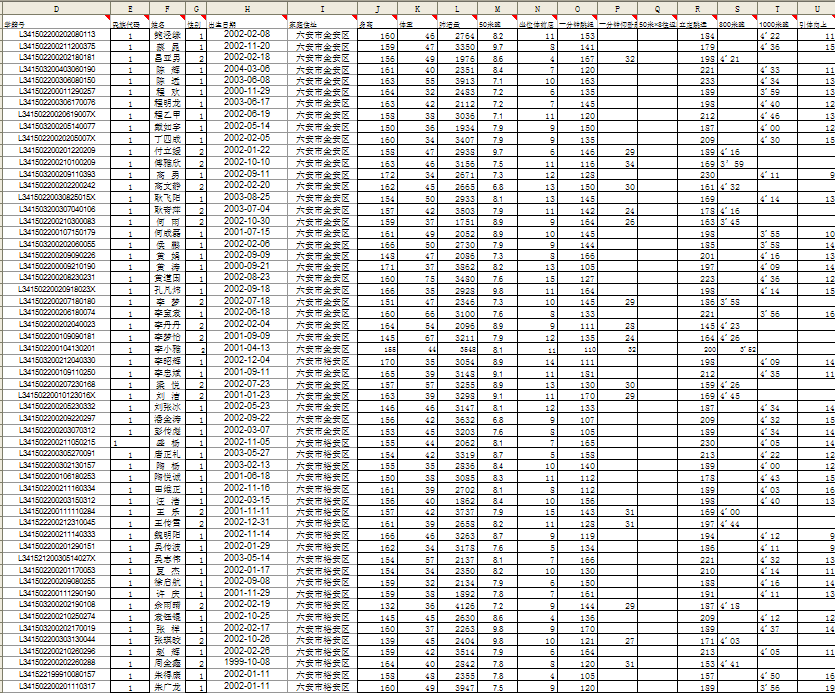Image resolution: width=835 pixels, height=693 pixels.
Task: Click the height value in the 2002-09-11 row
Action: 378,175
